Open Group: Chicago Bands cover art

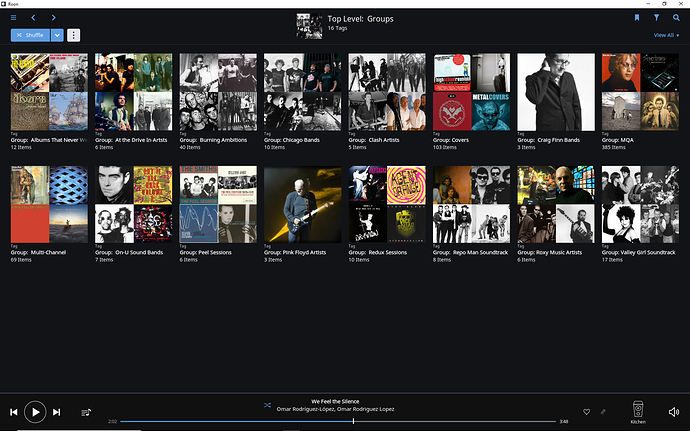pos(303,92)
